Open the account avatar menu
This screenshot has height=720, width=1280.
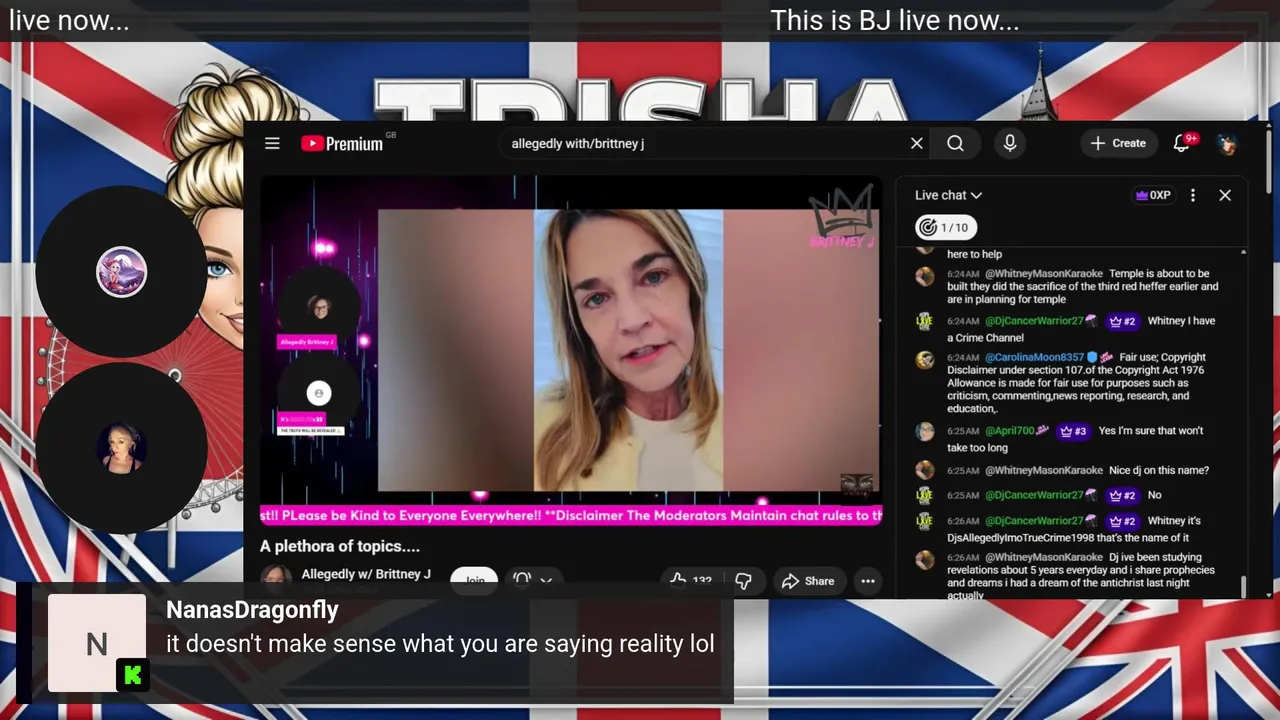(x=1227, y=143)
